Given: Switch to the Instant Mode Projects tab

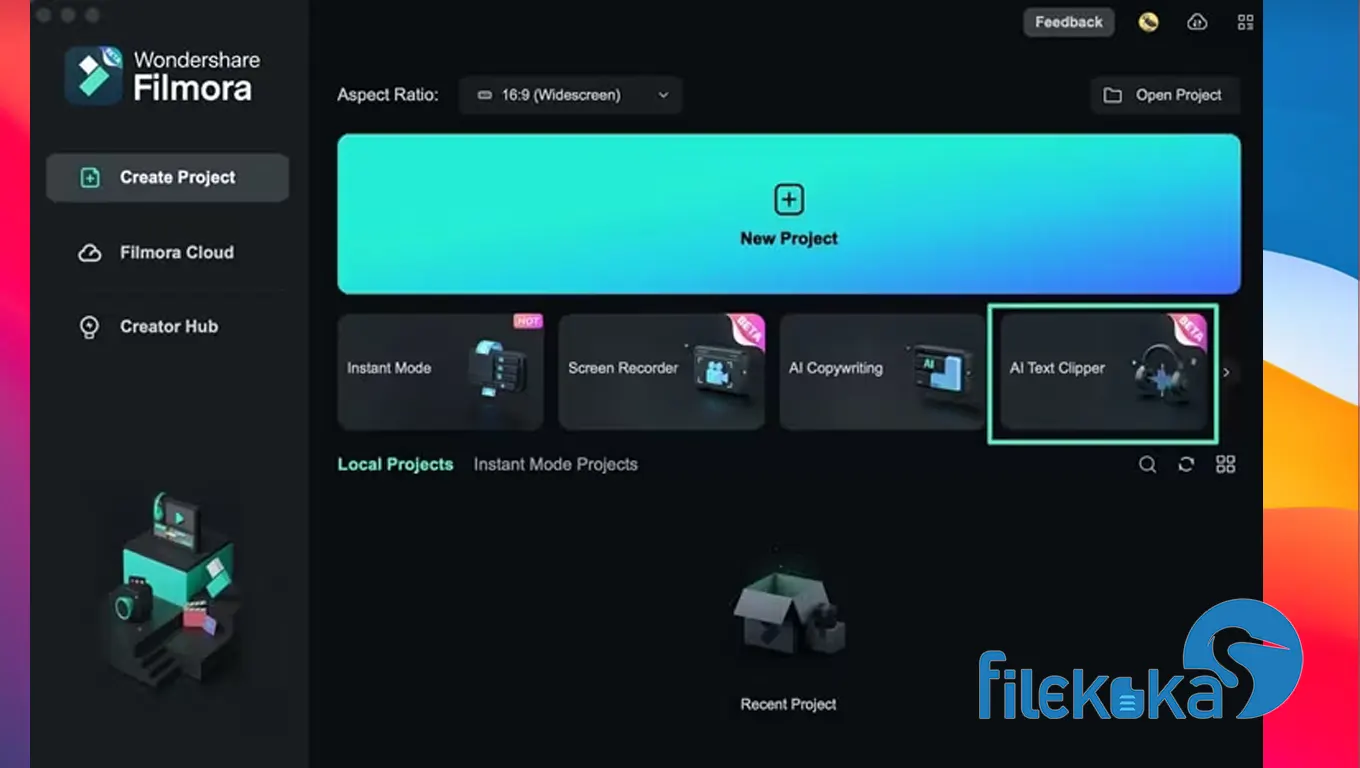Looking at the screenshot, I should (555, 464).
